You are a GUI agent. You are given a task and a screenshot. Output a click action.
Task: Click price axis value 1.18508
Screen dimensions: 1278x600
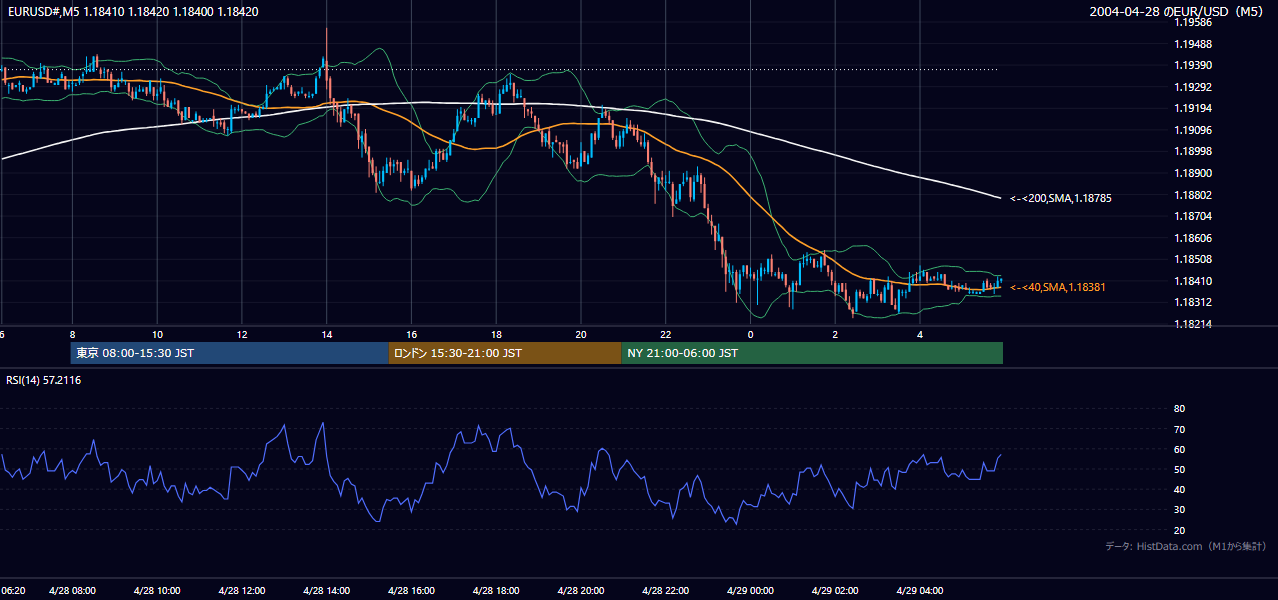(1193, 259)
